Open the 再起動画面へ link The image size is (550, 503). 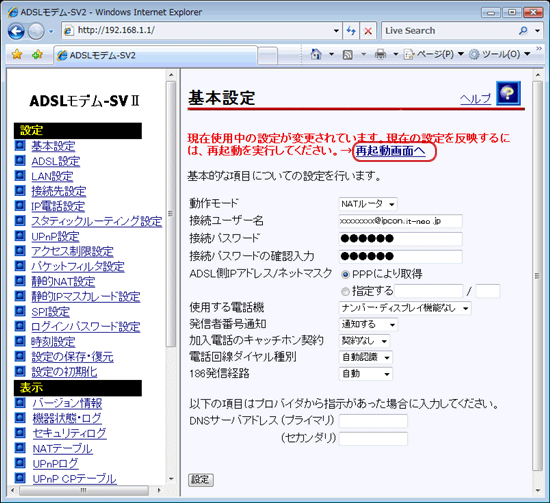click(390, 151)
